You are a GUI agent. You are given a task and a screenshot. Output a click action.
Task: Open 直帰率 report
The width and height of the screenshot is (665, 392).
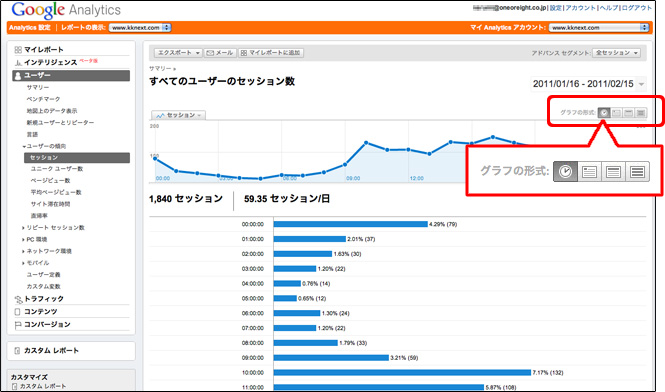[x=39, y=216]
